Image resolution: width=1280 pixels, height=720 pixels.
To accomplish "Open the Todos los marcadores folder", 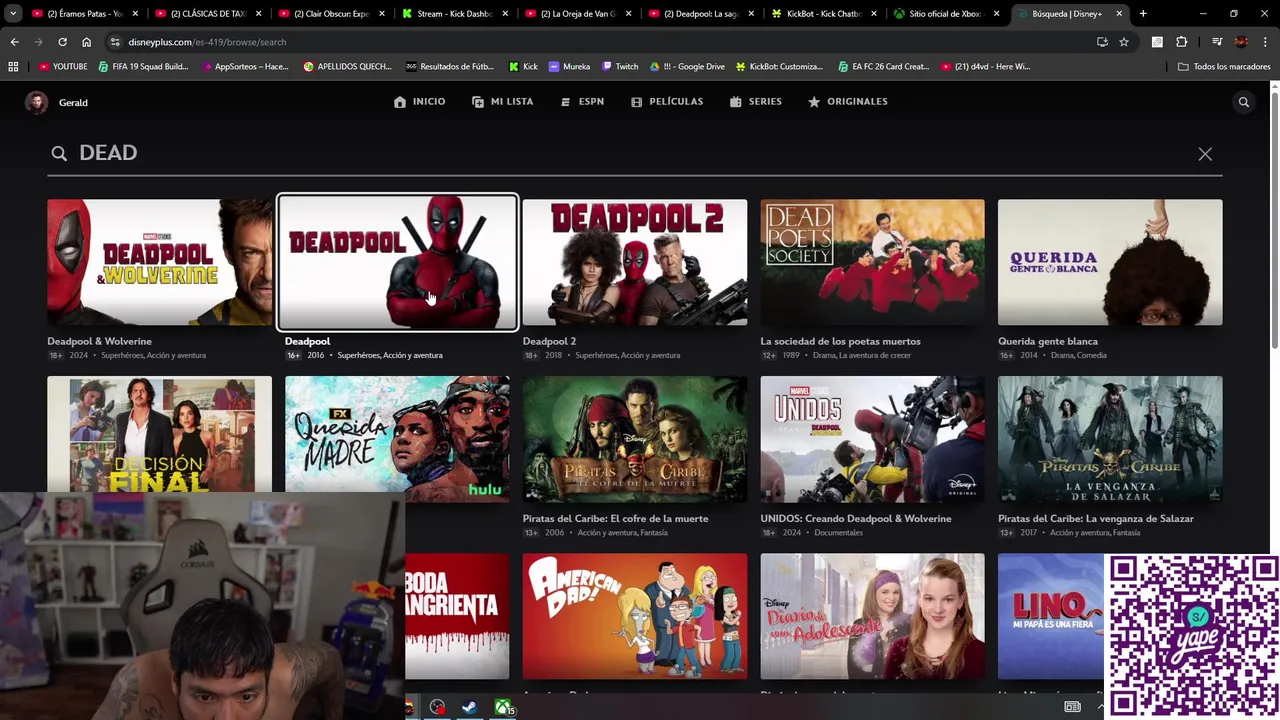I will point(1225,66).
